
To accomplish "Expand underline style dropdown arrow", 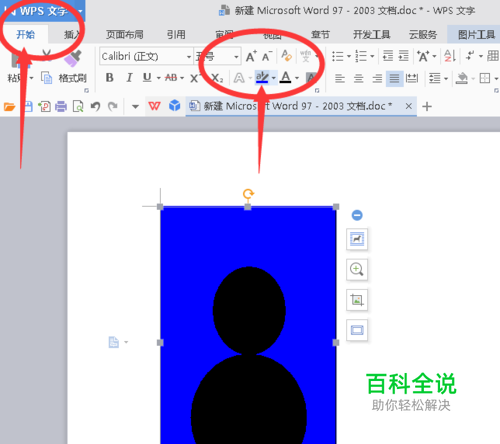I will tap(158, 78).
